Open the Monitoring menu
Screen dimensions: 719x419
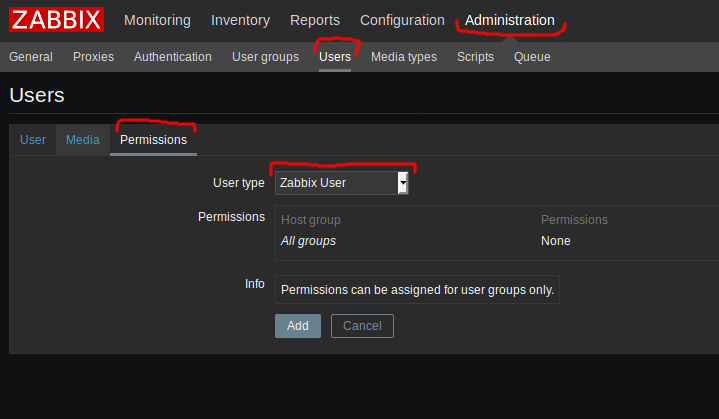click(x=158, y=20)
